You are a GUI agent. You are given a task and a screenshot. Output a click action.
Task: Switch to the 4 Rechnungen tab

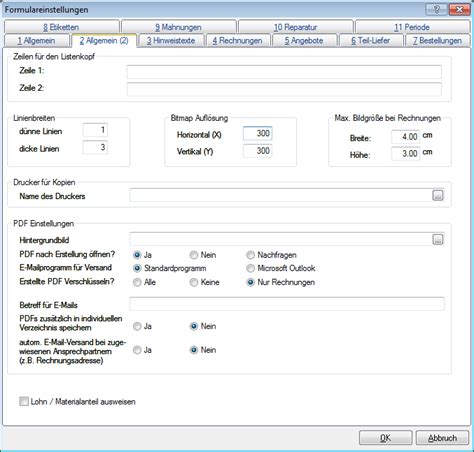pyautogui.click(x=237, y=41)
